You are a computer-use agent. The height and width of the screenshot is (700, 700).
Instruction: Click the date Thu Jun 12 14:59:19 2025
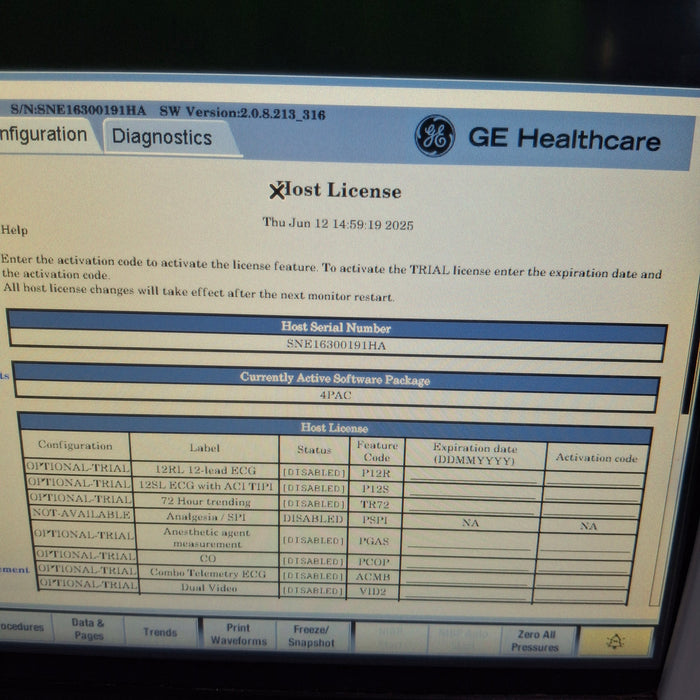click(x=338, y=223)
